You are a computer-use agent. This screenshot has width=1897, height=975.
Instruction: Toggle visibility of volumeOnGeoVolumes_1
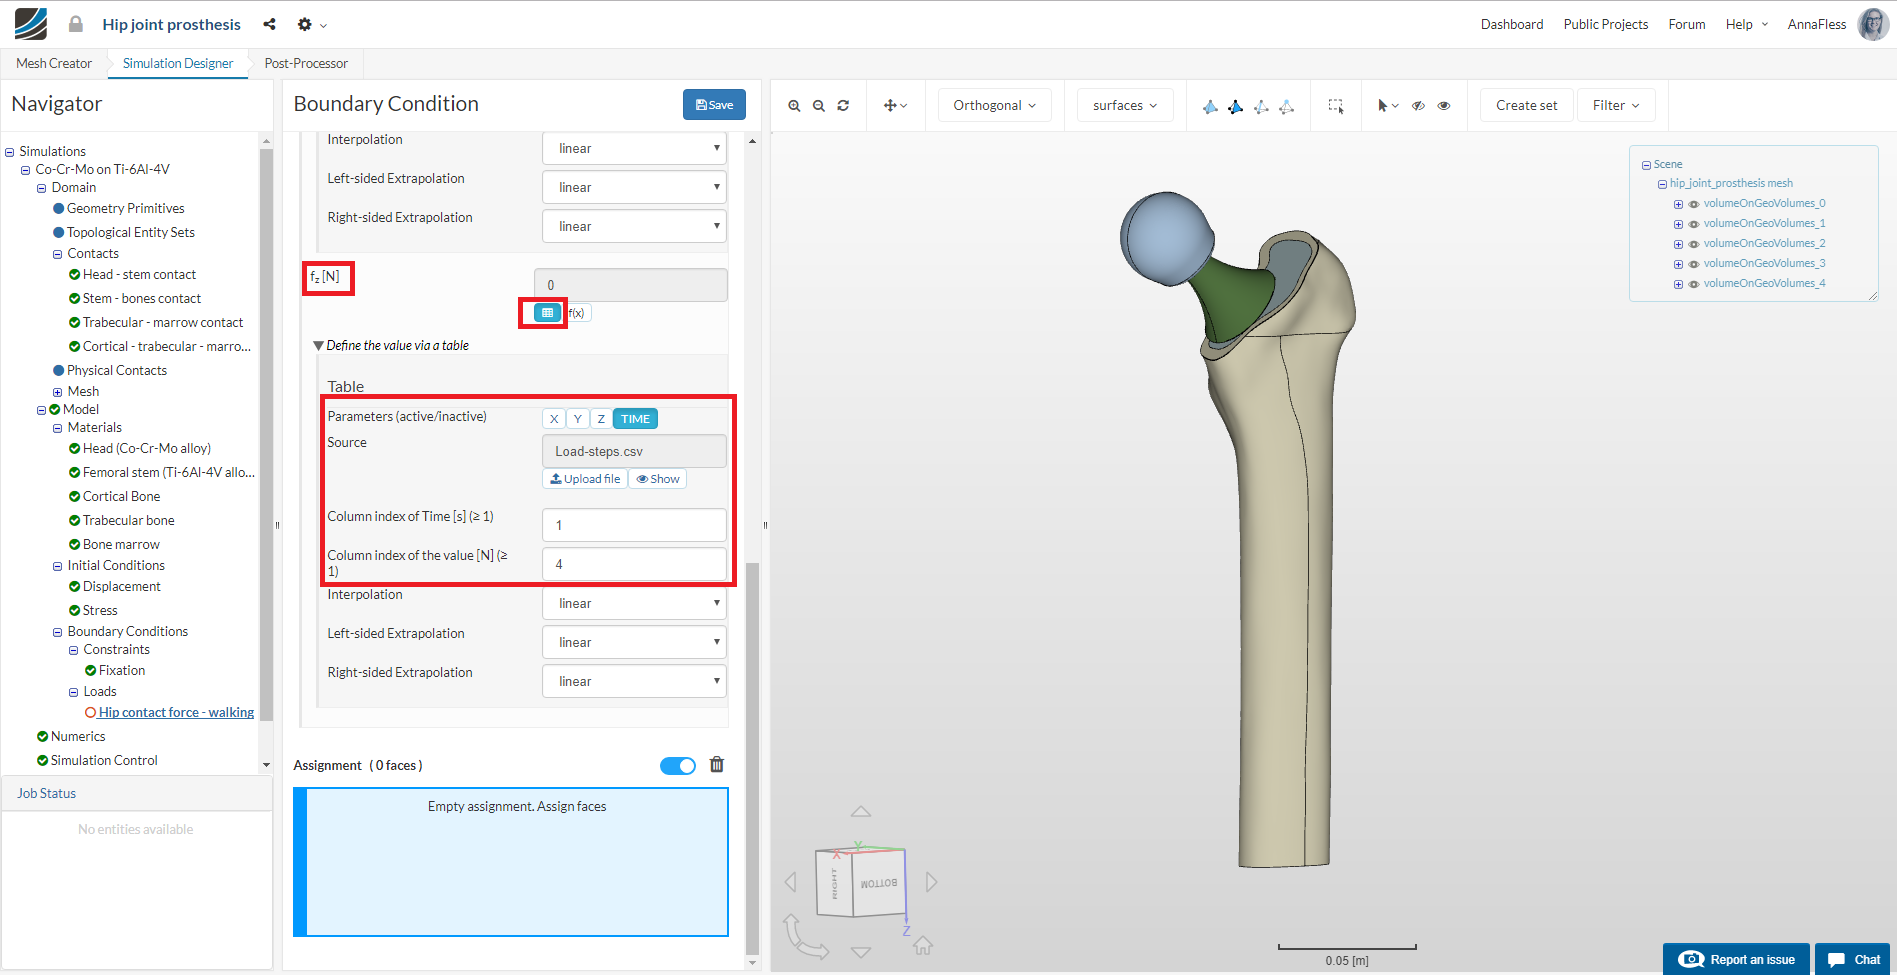(x=1694, y=224)
